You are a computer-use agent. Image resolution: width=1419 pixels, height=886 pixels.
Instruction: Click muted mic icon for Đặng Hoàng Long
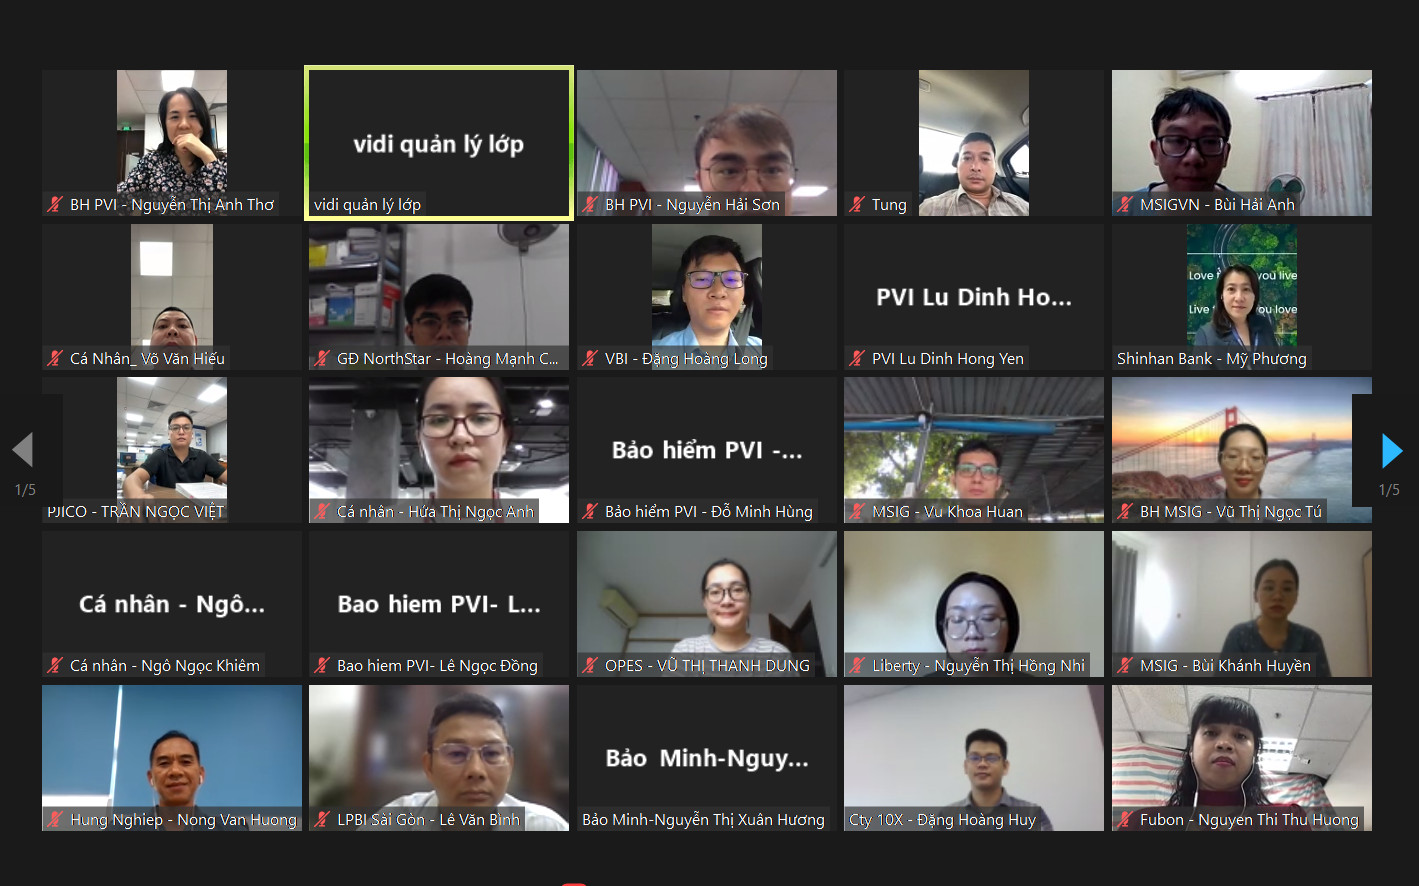(590, 358)
